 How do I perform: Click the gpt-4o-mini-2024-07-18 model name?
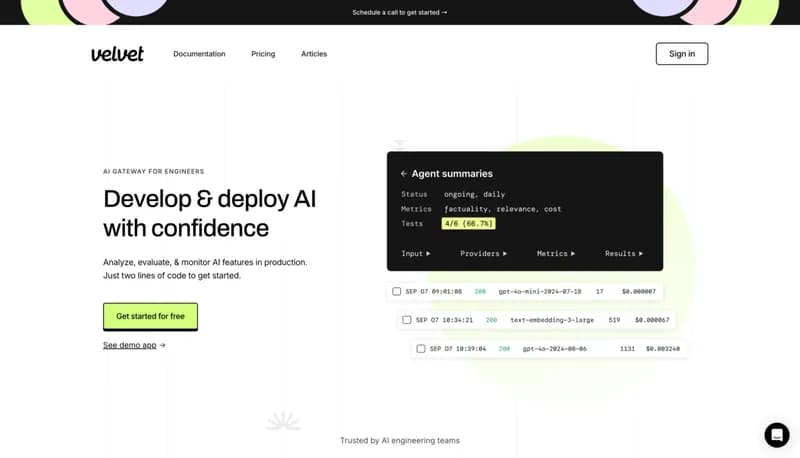540,291
